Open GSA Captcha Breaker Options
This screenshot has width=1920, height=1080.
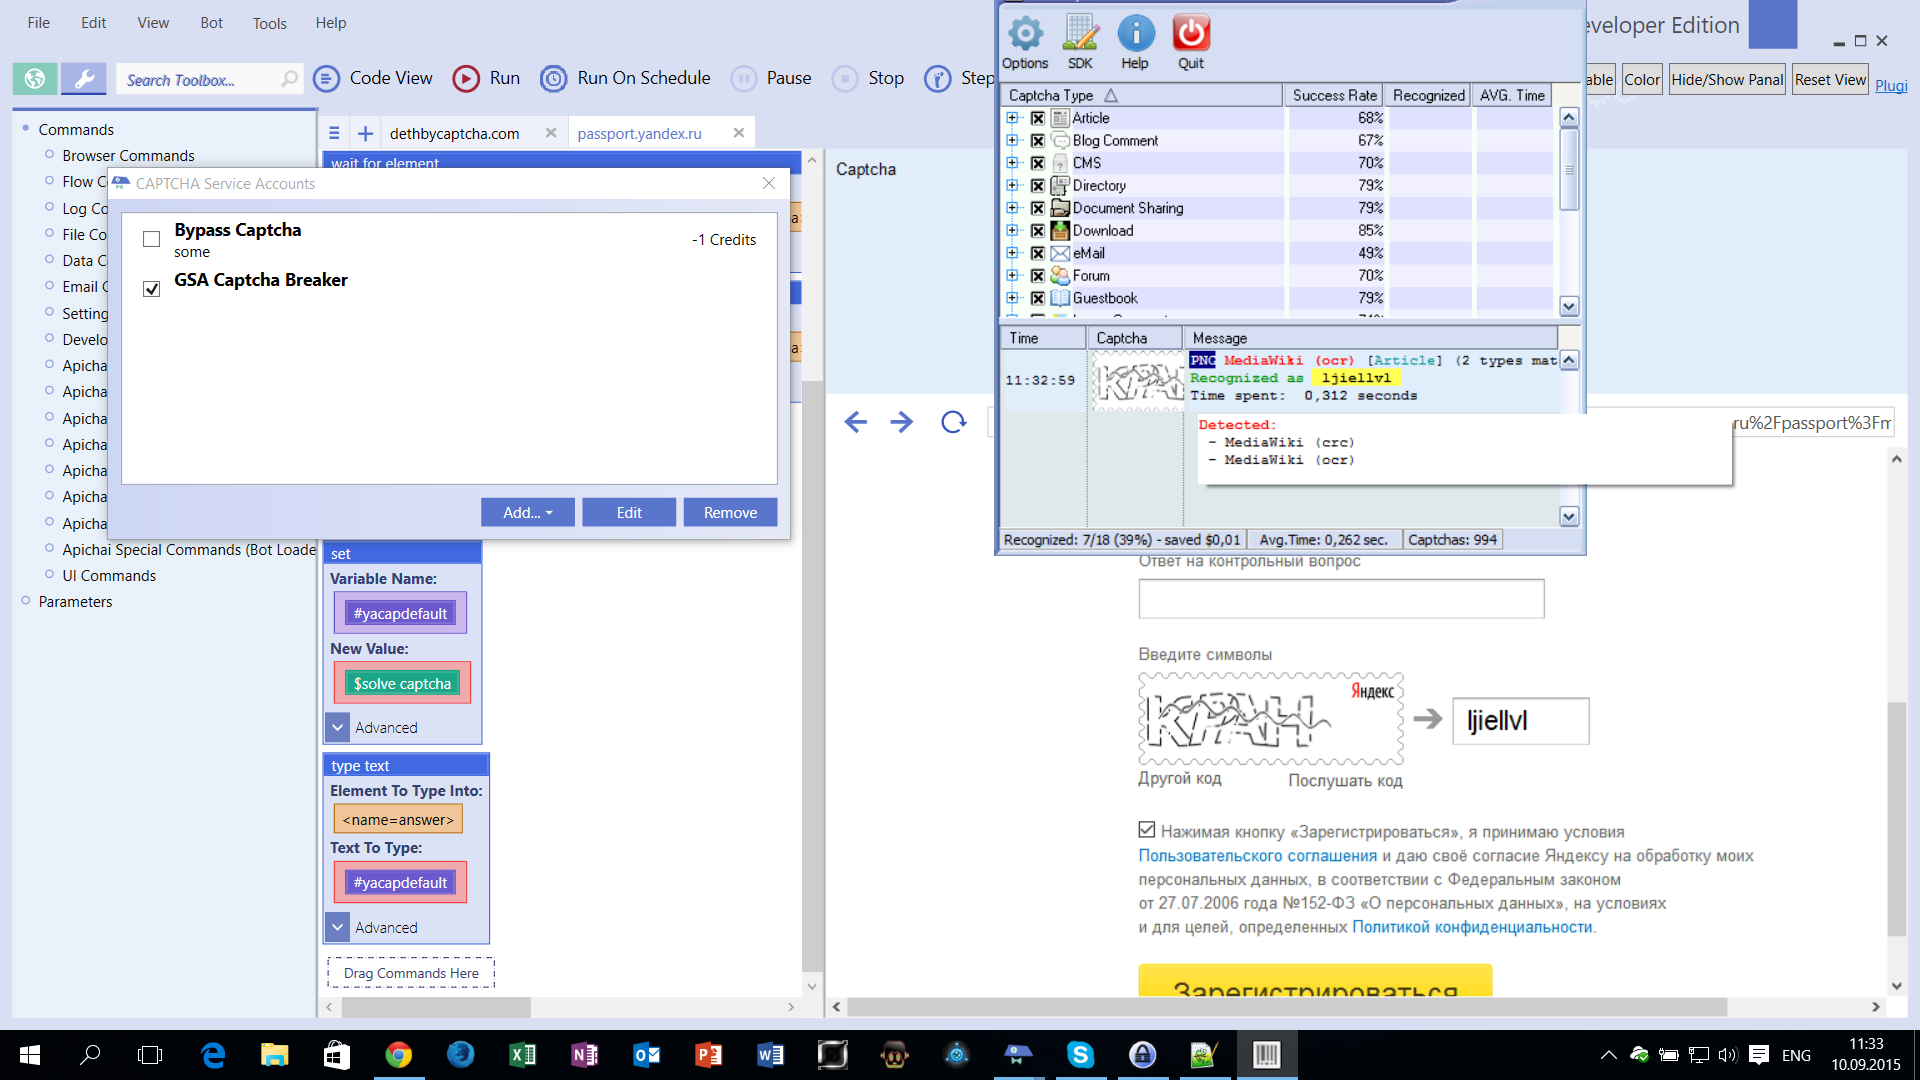[x=1025, y=43]
